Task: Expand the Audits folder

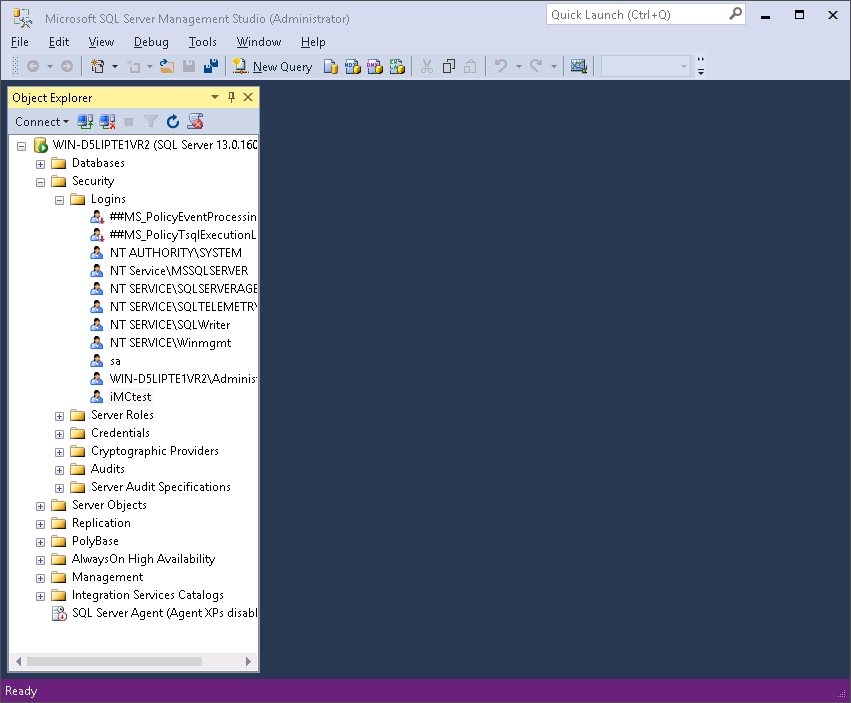Action: pos(60,470)
